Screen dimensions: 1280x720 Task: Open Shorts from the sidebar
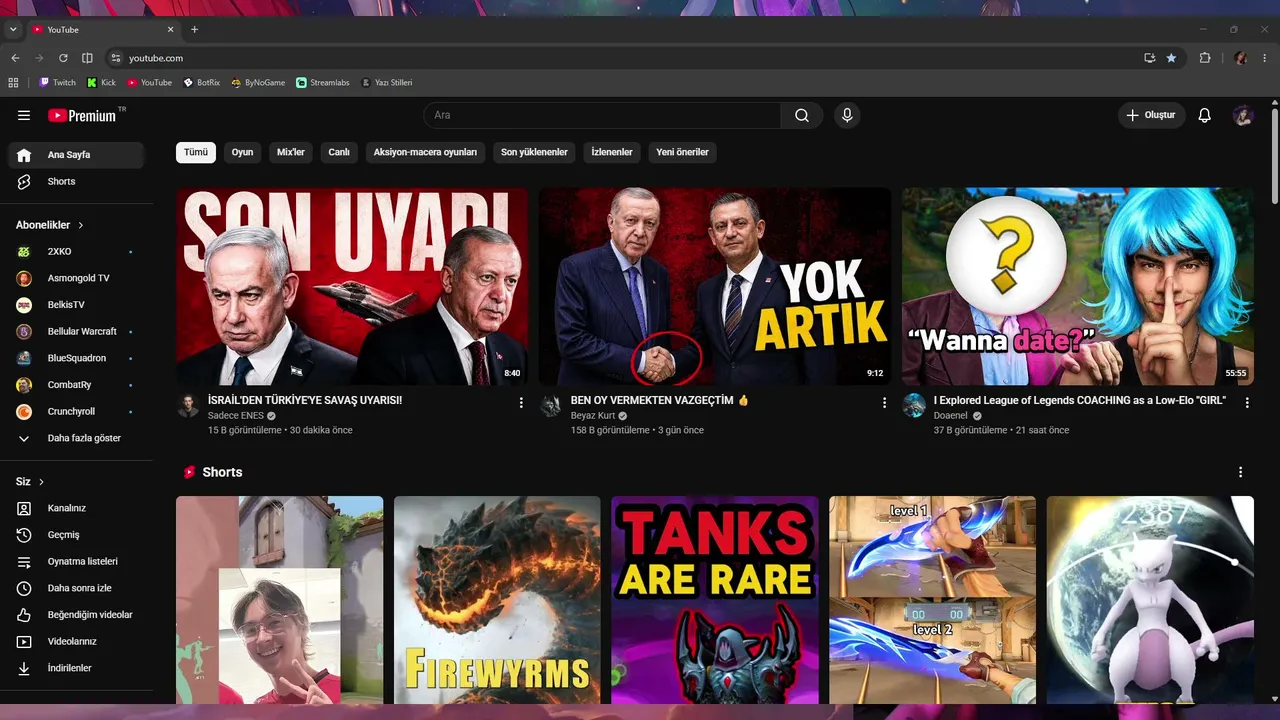coord(76,182)
